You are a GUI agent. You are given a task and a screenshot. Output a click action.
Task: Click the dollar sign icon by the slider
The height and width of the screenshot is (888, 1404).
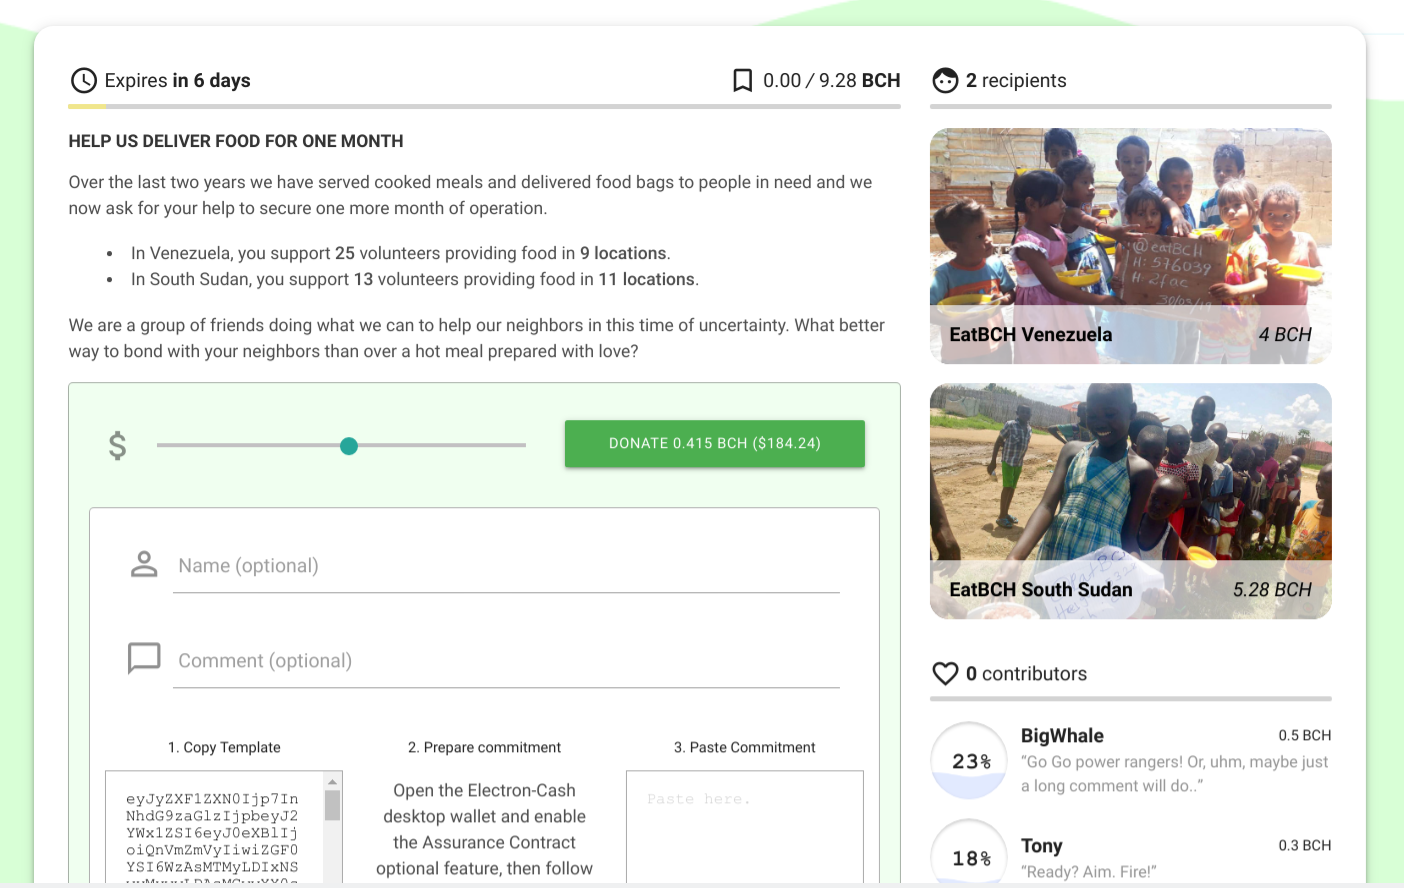[x=118, y=445]
